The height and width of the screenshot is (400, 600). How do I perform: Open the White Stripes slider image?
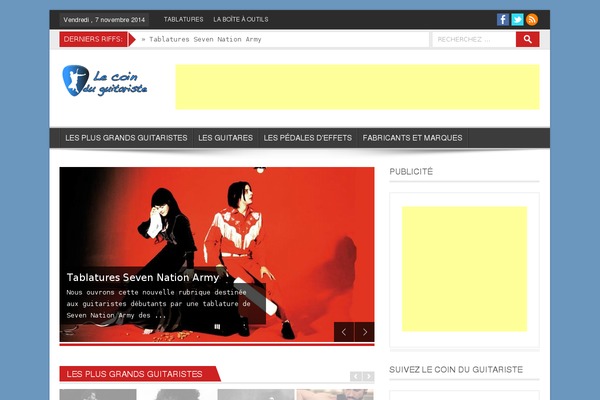point(217,254)
